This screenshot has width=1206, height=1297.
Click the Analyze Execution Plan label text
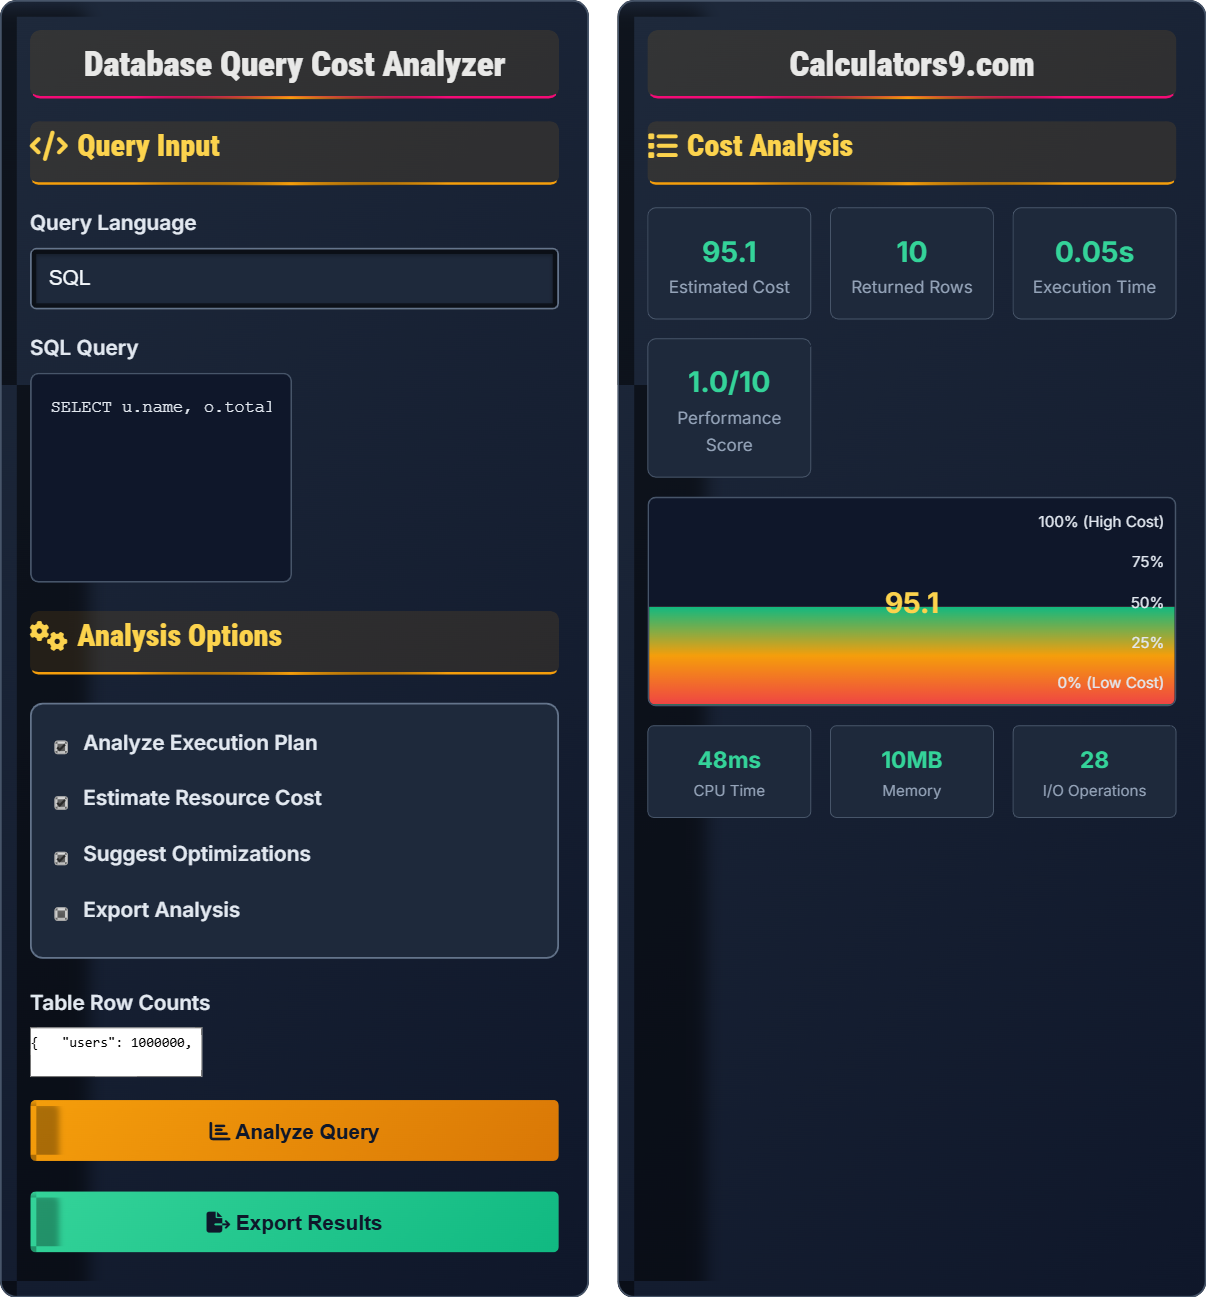pos(200,743)
